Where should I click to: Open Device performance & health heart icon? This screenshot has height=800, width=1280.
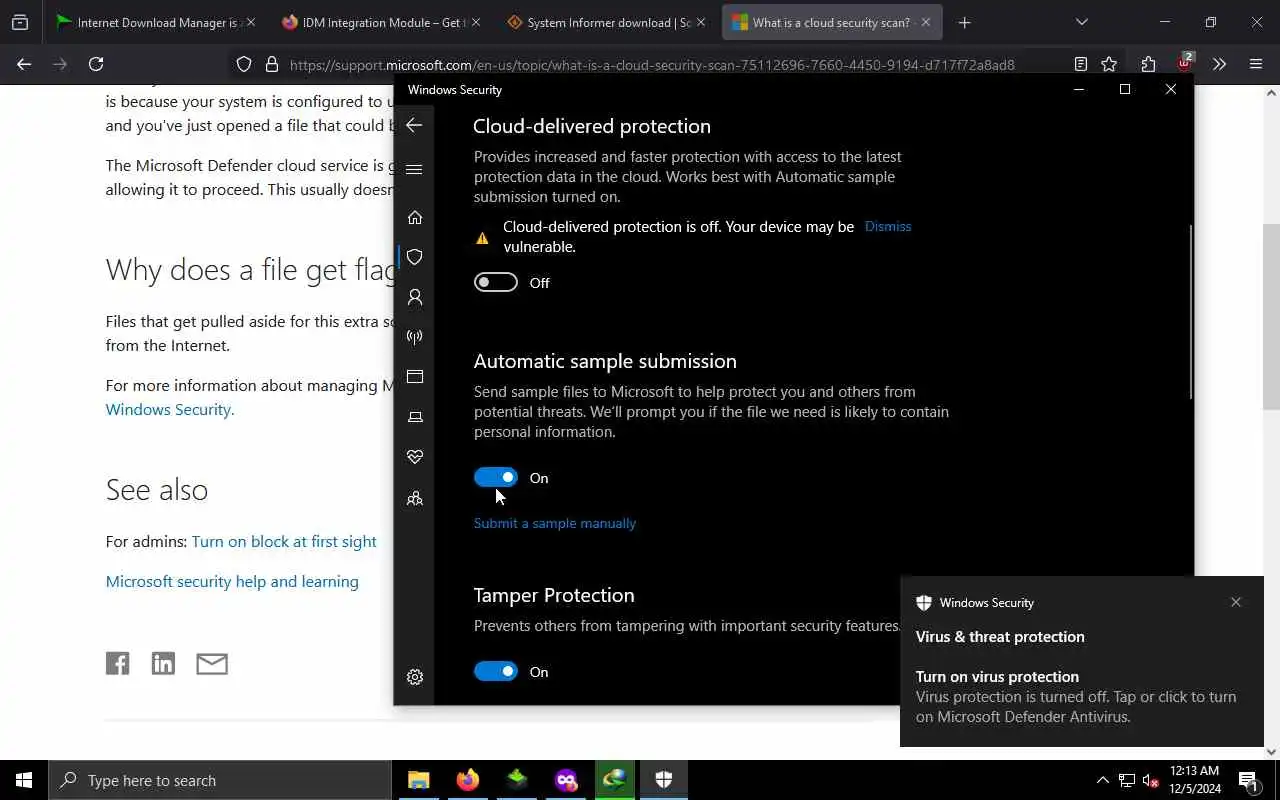tap(415, 457)
